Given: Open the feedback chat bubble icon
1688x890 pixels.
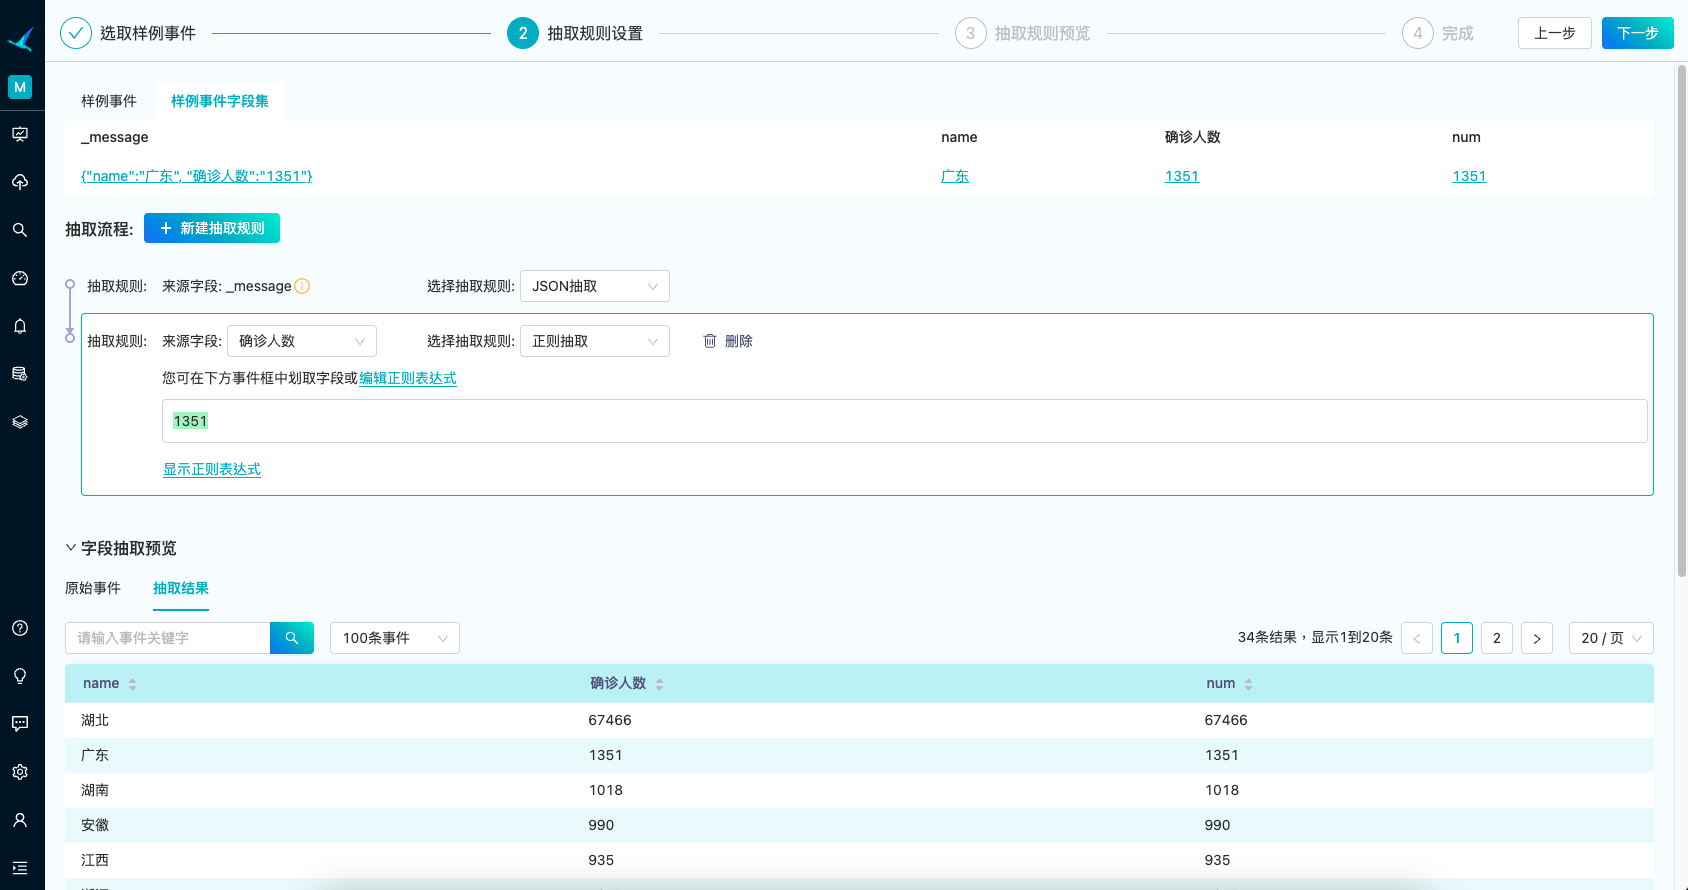Looking at the screenshot, I should coord(20,724).
